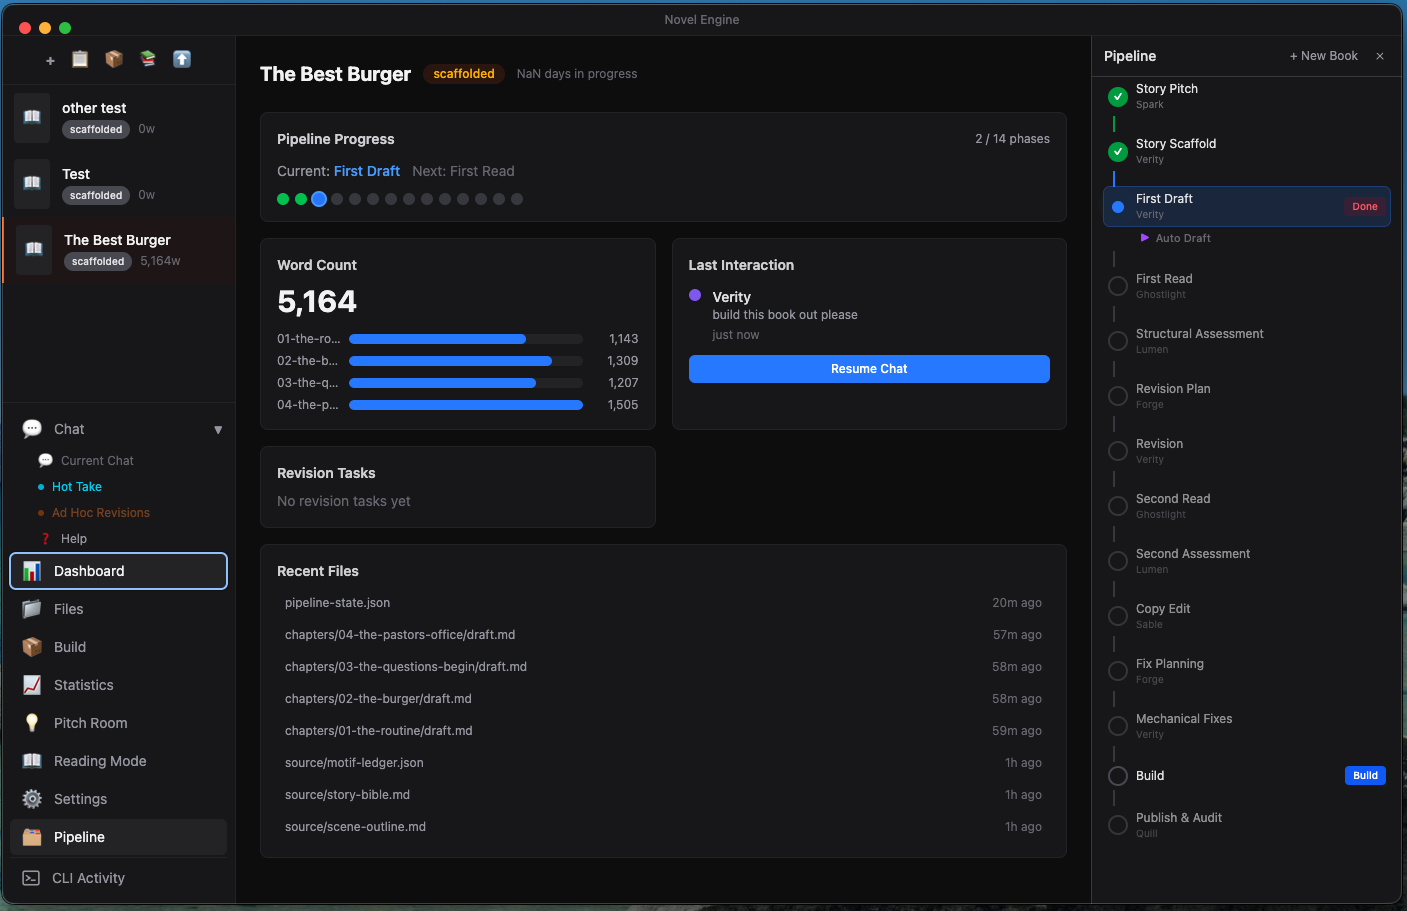Collapse the Chat section with its chevron
The height and width of the screenshot is (911, 1407).
(x=218, y=429)
